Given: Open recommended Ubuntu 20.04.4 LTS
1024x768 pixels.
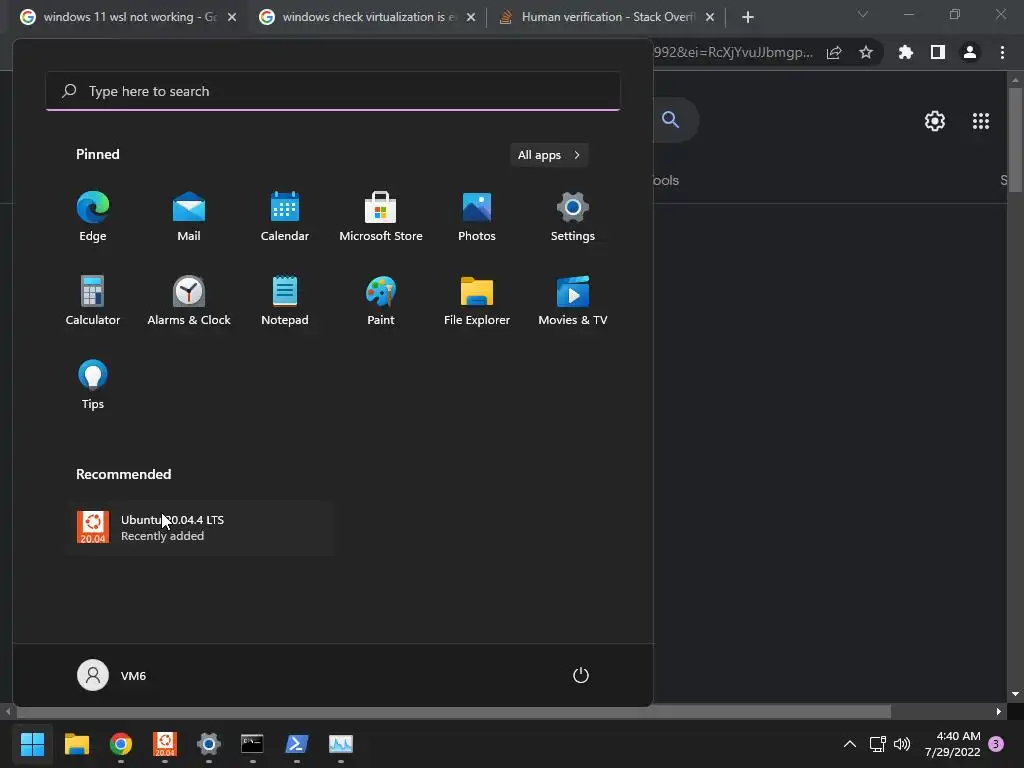Looking at the screenshot, I should point(200,528).
